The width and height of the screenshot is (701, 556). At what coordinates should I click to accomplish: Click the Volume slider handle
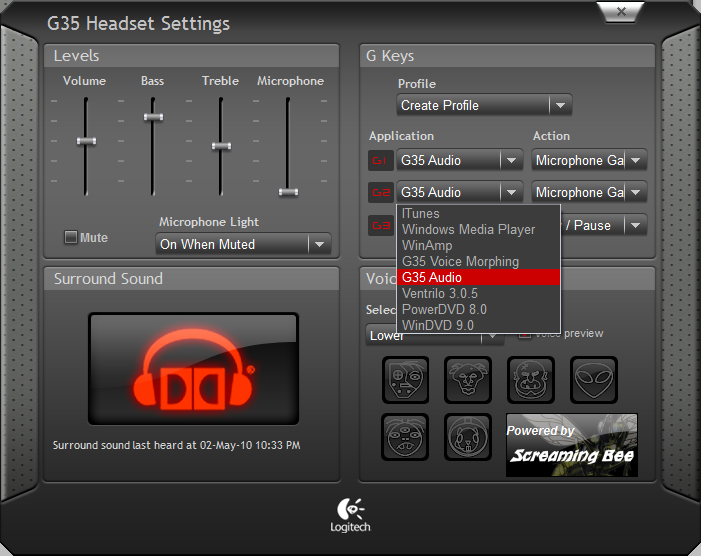tap(86, 141)
